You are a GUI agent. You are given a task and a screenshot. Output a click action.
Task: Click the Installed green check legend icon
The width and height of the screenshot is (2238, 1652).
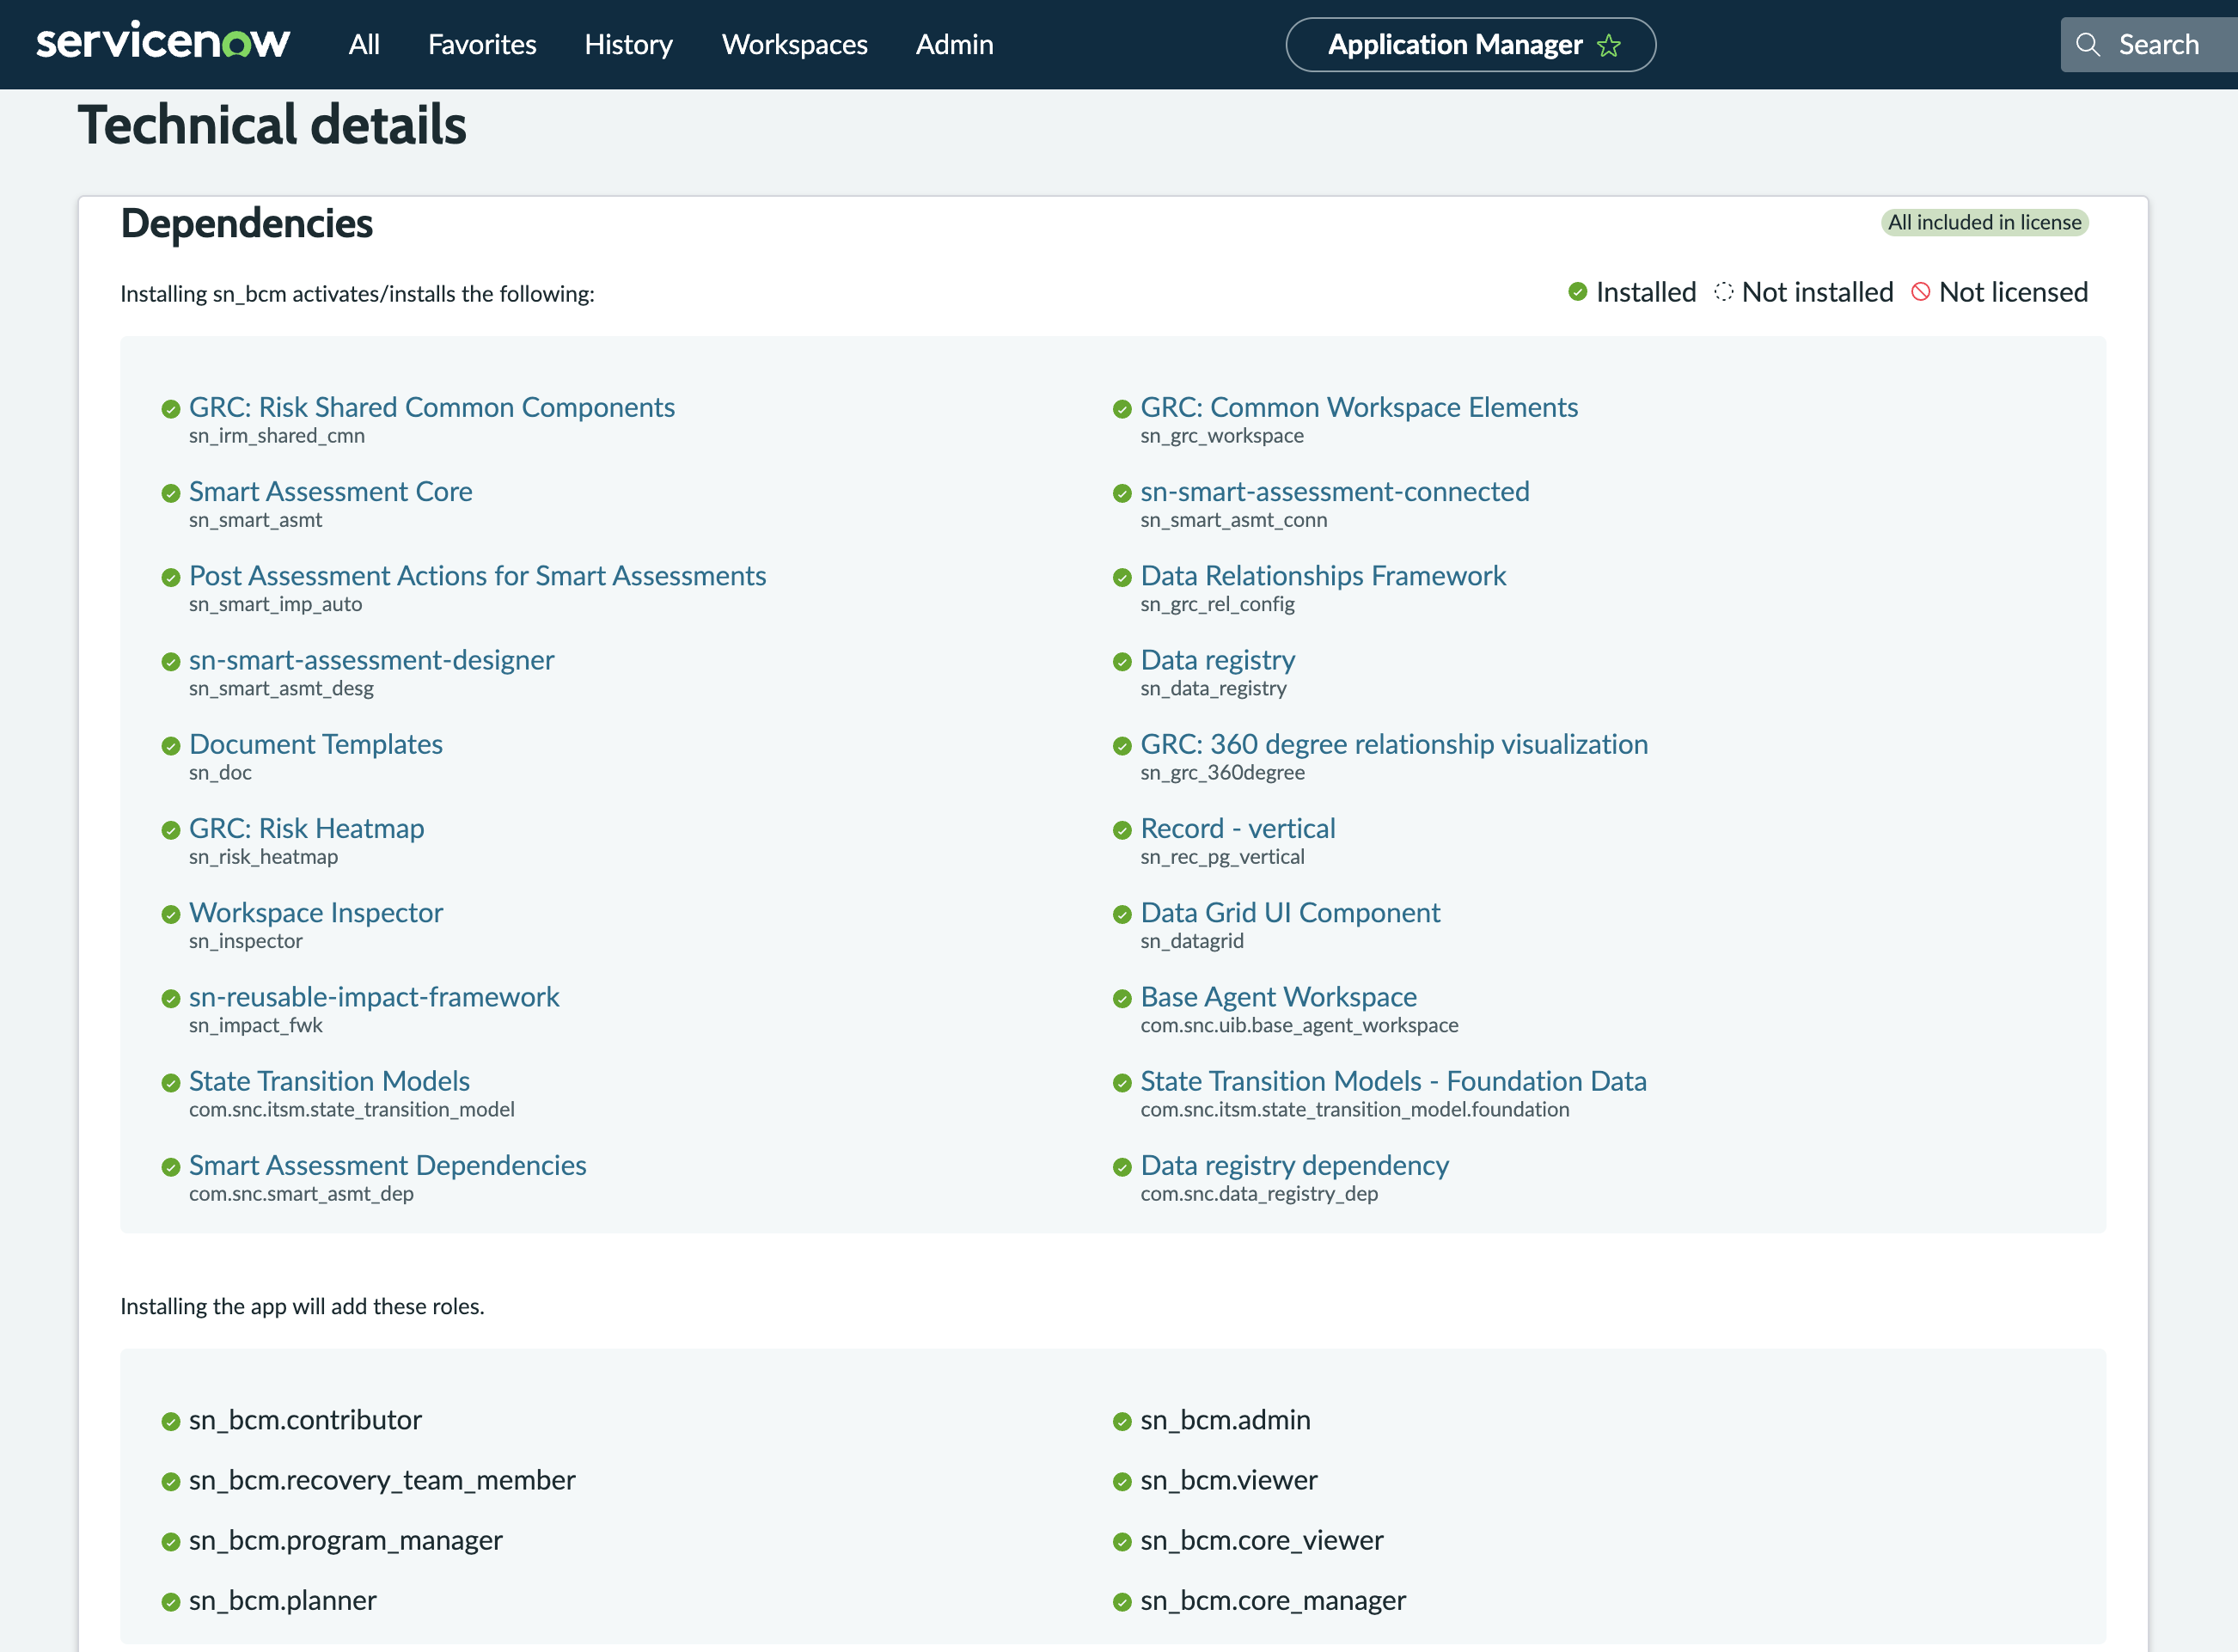(1577, 292)
